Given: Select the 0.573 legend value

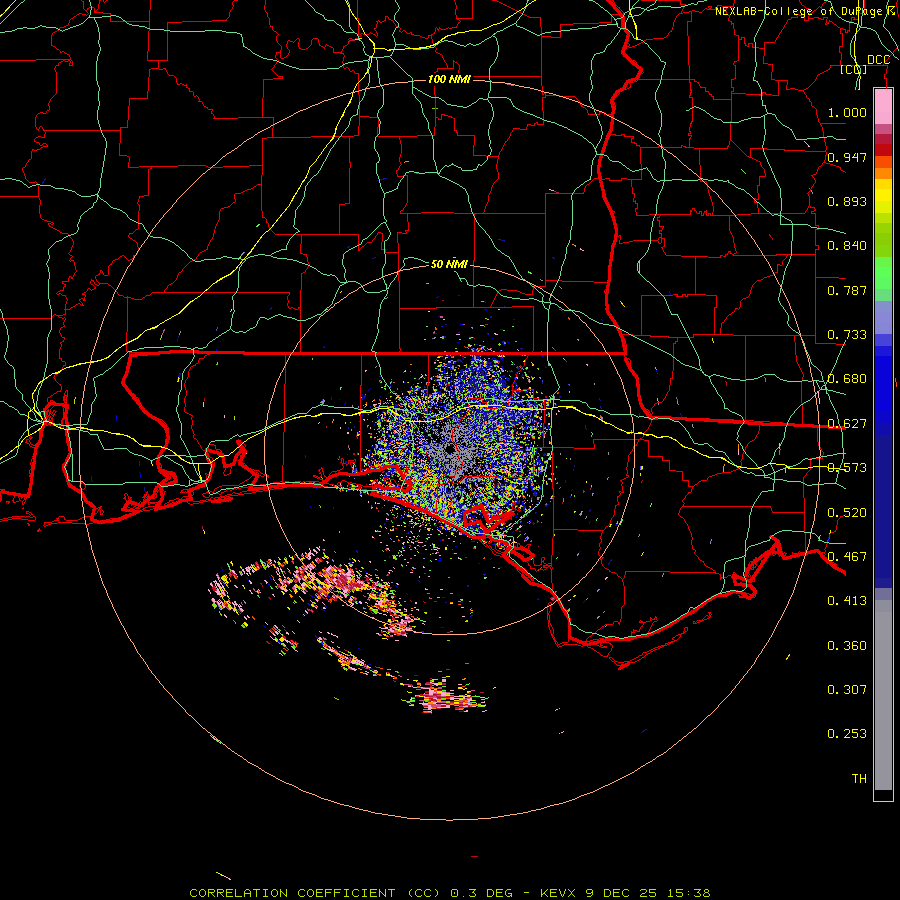Looking at the screenshot, I should pyautogui.click(x=847, y=468).
